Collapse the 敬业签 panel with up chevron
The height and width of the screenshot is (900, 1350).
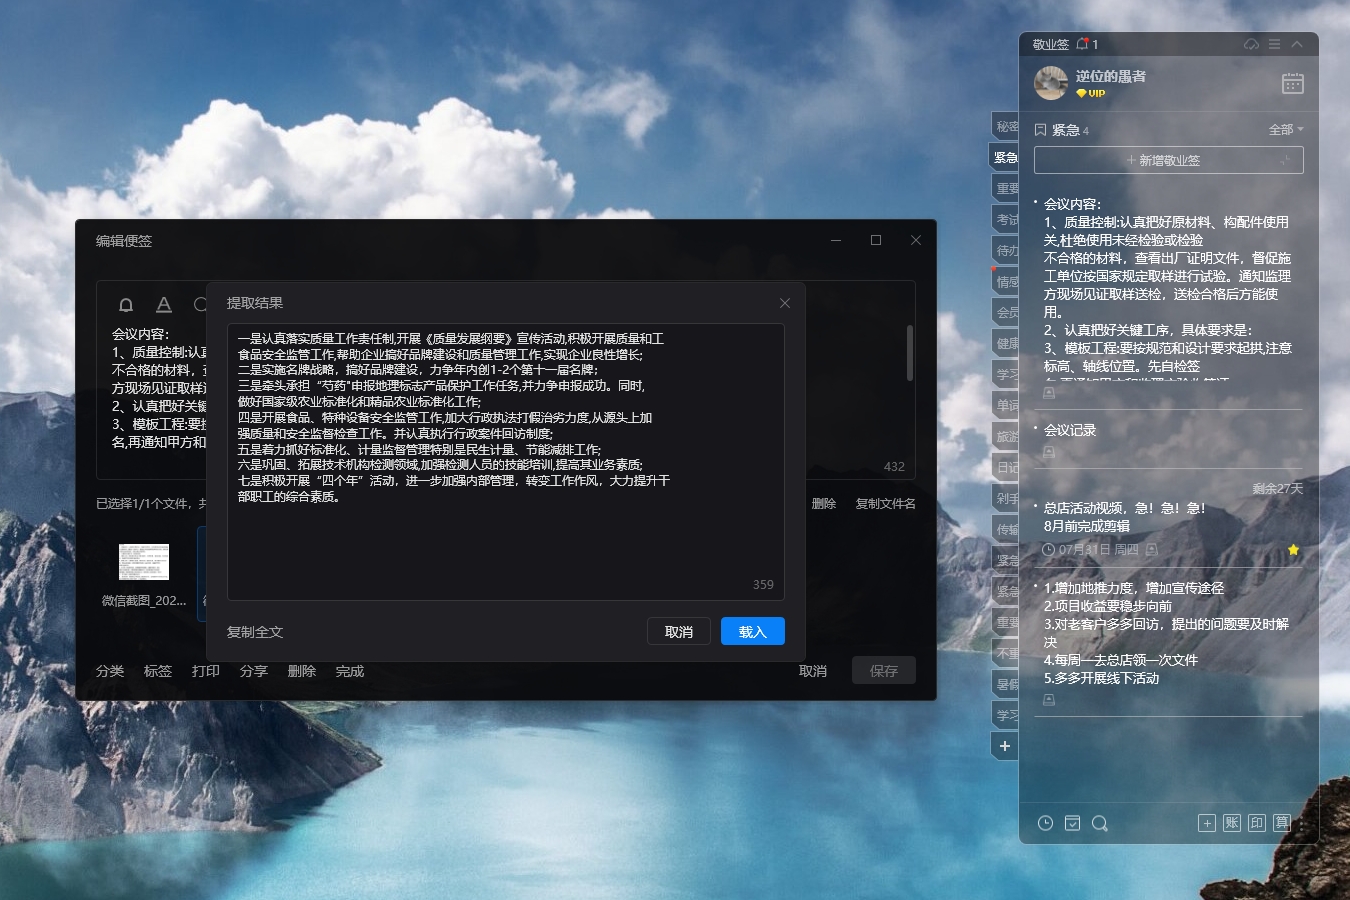tap(1297, 44)
